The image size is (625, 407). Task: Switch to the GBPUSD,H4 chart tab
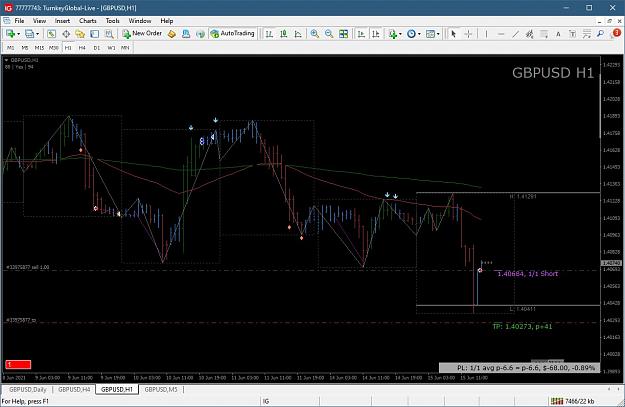[x=74, y=389]
